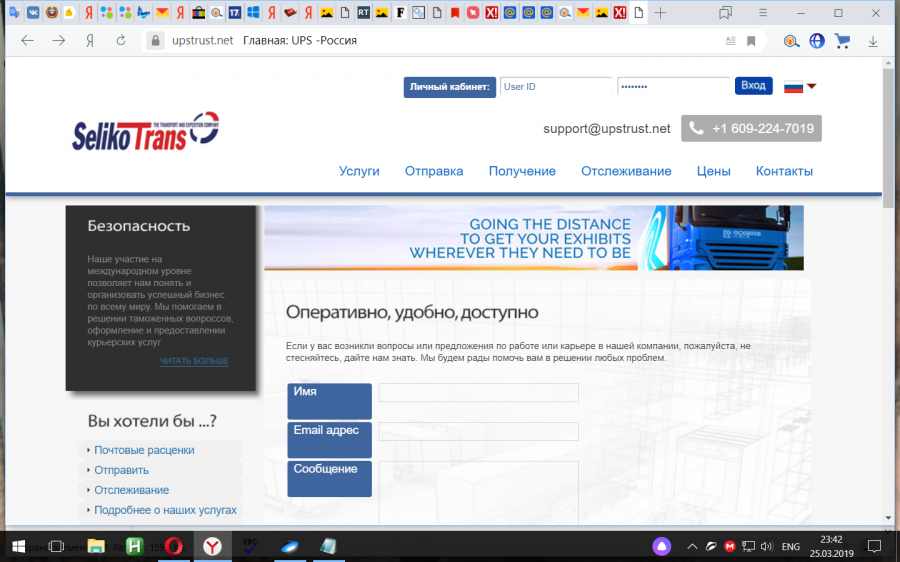The height and width of the screenshot is (562, 900).
Task: Launch Opera from the taskbar
Action: click(173, 546)
